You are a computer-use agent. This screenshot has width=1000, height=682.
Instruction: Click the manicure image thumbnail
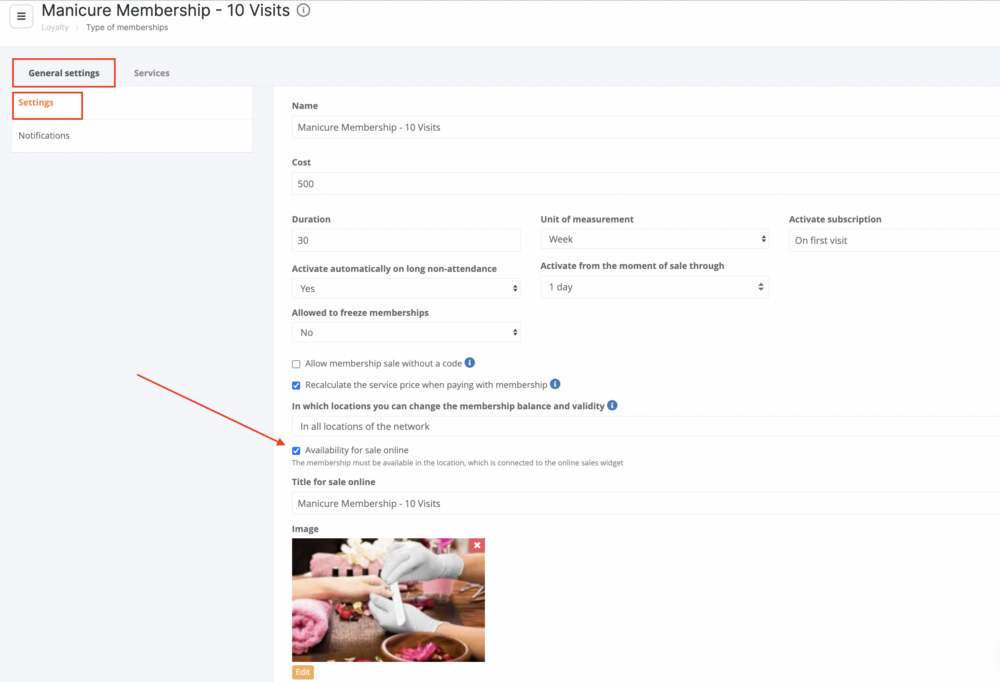(388, 600)
